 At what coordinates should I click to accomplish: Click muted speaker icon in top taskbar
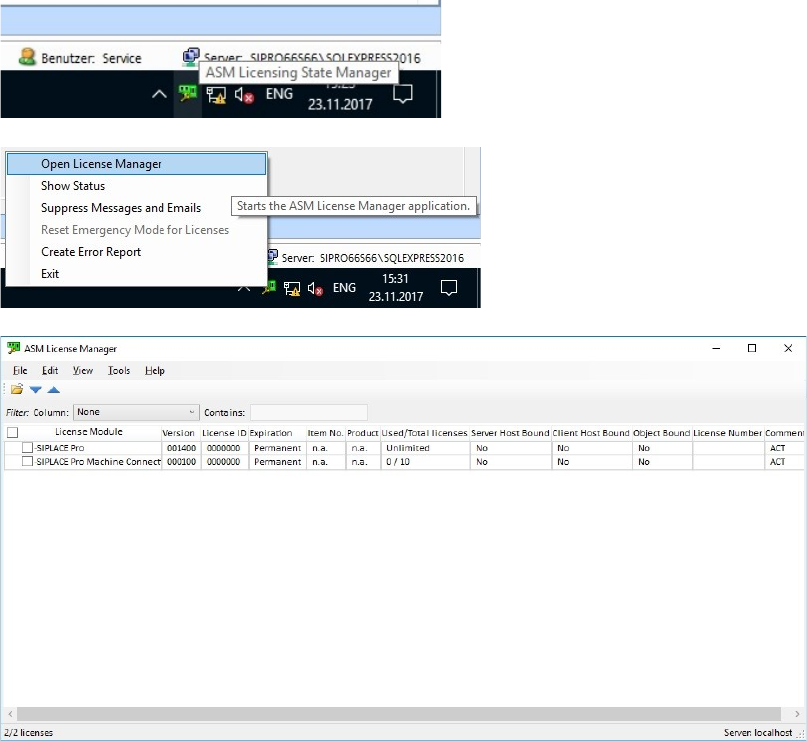coord(244,95)
